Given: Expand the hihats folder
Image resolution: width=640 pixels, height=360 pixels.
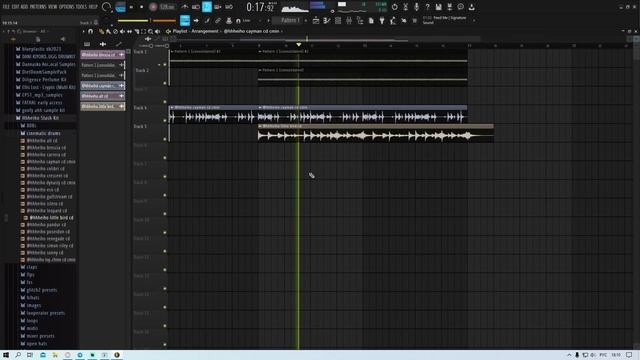Looking at the screenshot, I should coord(30,298).
